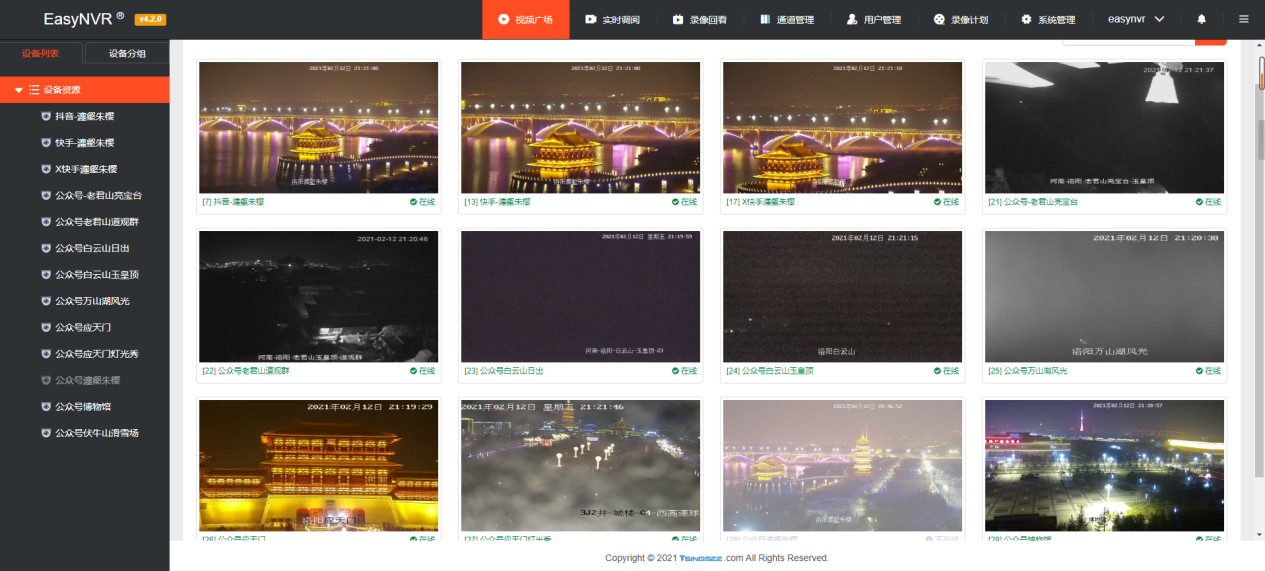Click camera icon beside 公众号白云山日出
The width and height of the screenshot is (1265, 571).
click(x=46, y=248)
